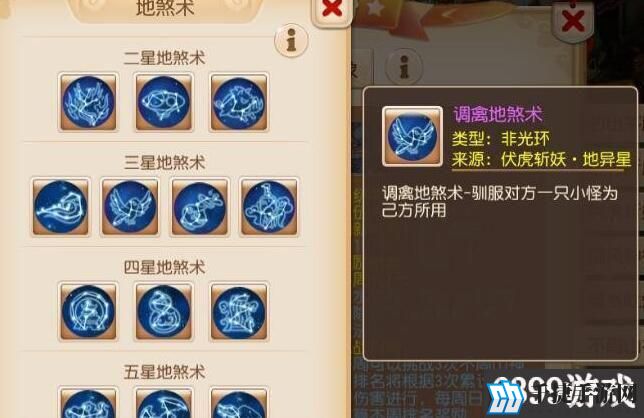Open info button in 地煞术 panel
The image size is (644, 418).
[291, 40]
